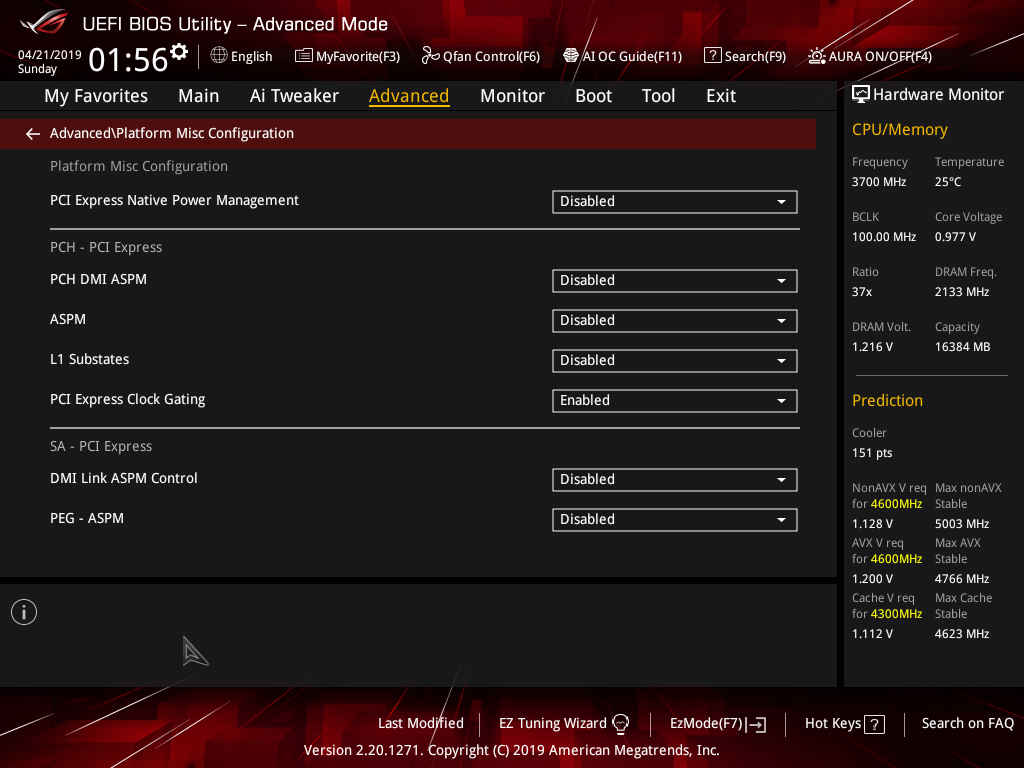Viewport: 1024px width, 768px height.
Task: Click the 01:56 clock time
Action: (x=128, y=60)
